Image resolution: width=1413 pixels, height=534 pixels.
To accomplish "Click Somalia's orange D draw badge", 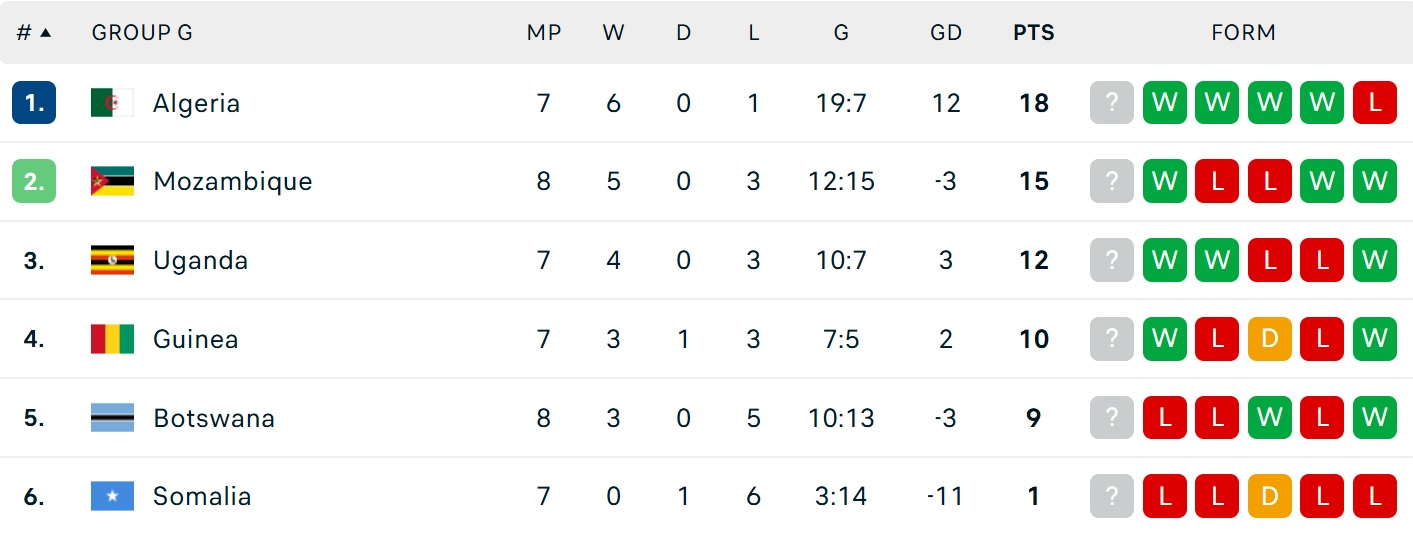I will coord(1270,496).
